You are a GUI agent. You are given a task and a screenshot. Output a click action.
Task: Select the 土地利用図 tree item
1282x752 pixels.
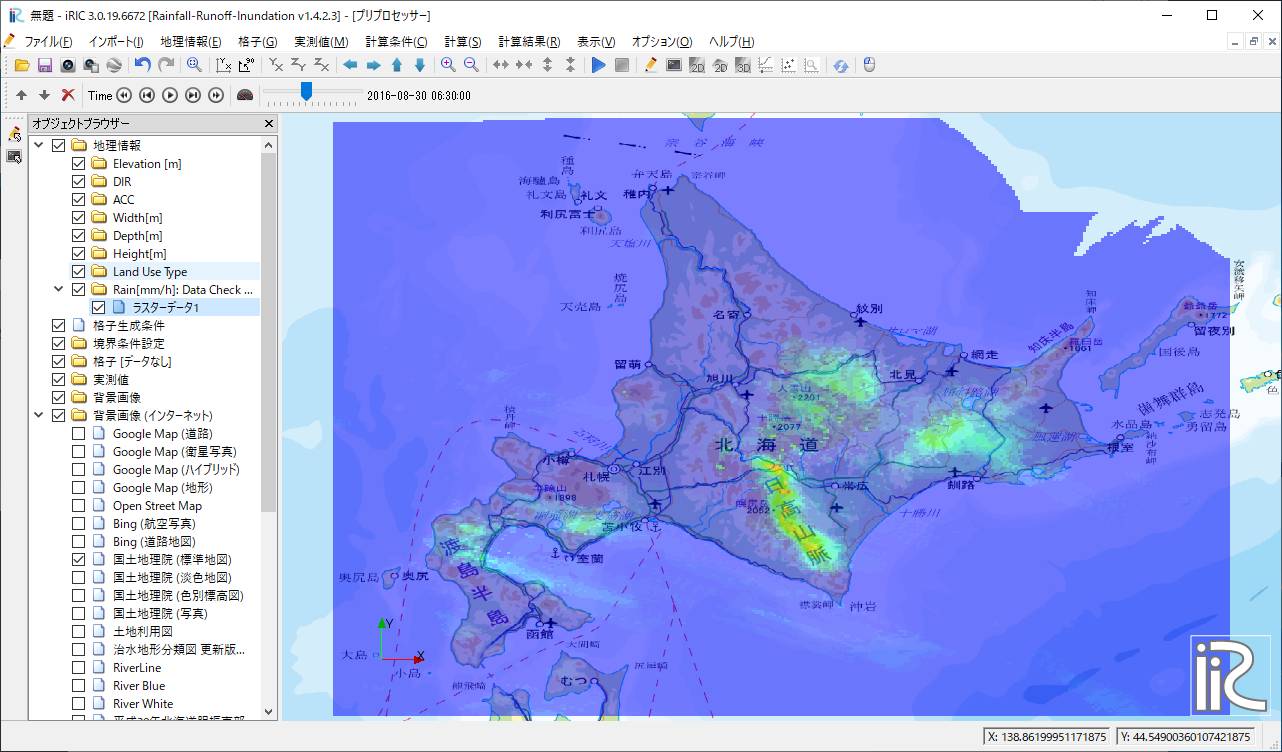click(x=143, y=632)
